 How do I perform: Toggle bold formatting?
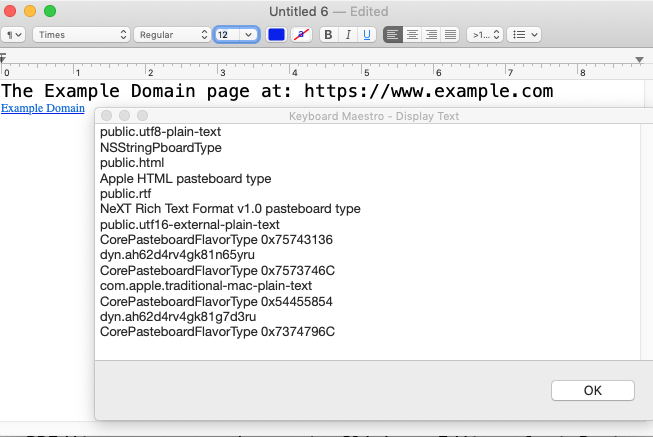pyautogui.click(x=329, y=35)
